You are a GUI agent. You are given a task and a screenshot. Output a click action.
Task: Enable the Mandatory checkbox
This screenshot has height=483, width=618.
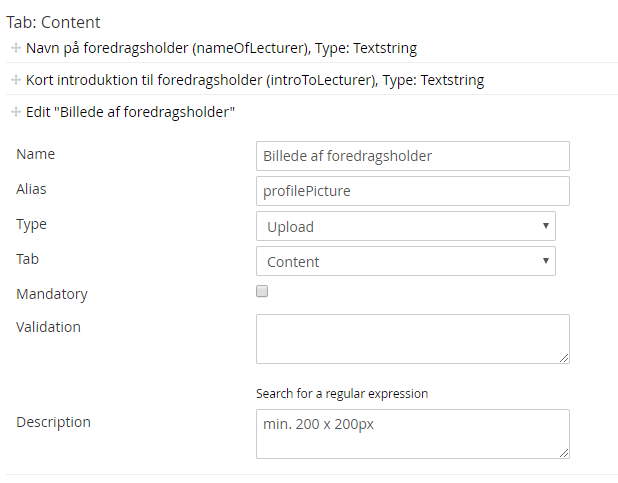pos(263,292)
